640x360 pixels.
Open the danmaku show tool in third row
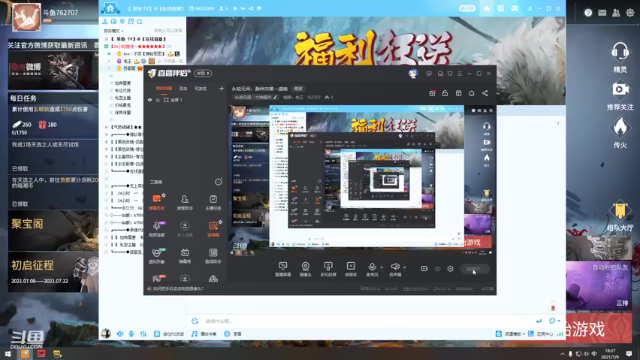point(184,256)
